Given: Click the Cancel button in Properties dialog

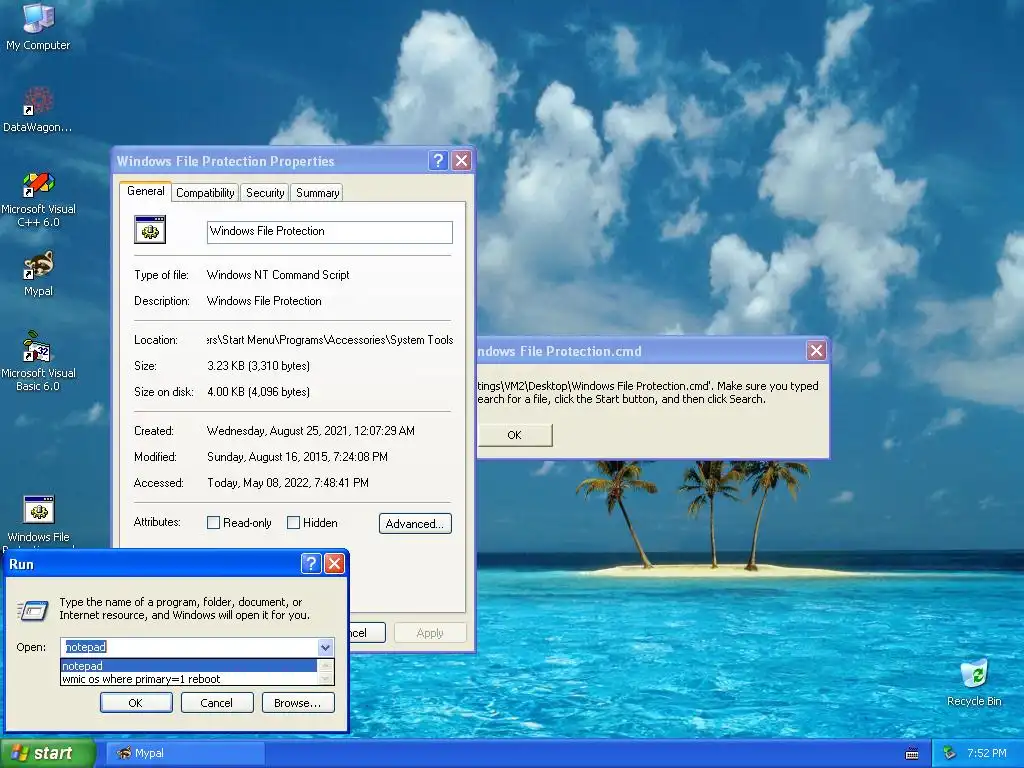Looking at the screenshot, I should pyautogui.click(x=367, y=633).
